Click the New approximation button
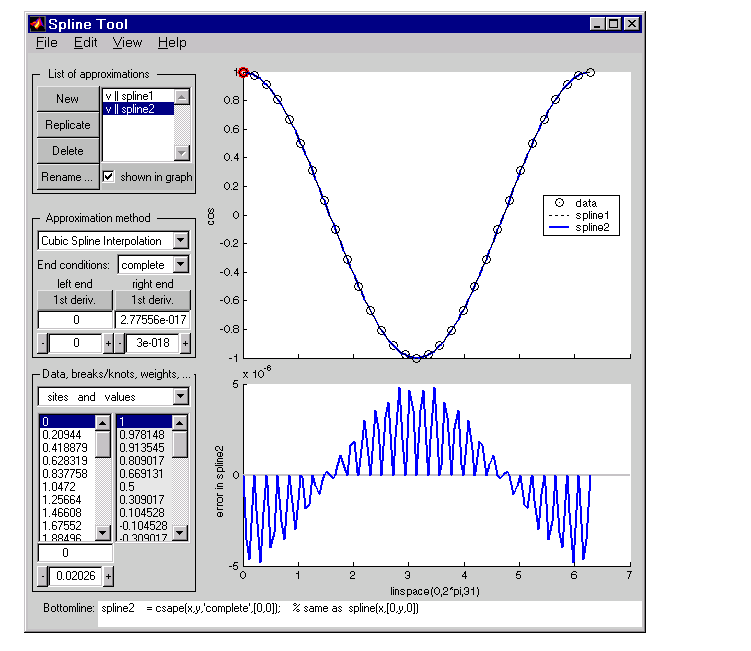 click(x=68, y=99)
